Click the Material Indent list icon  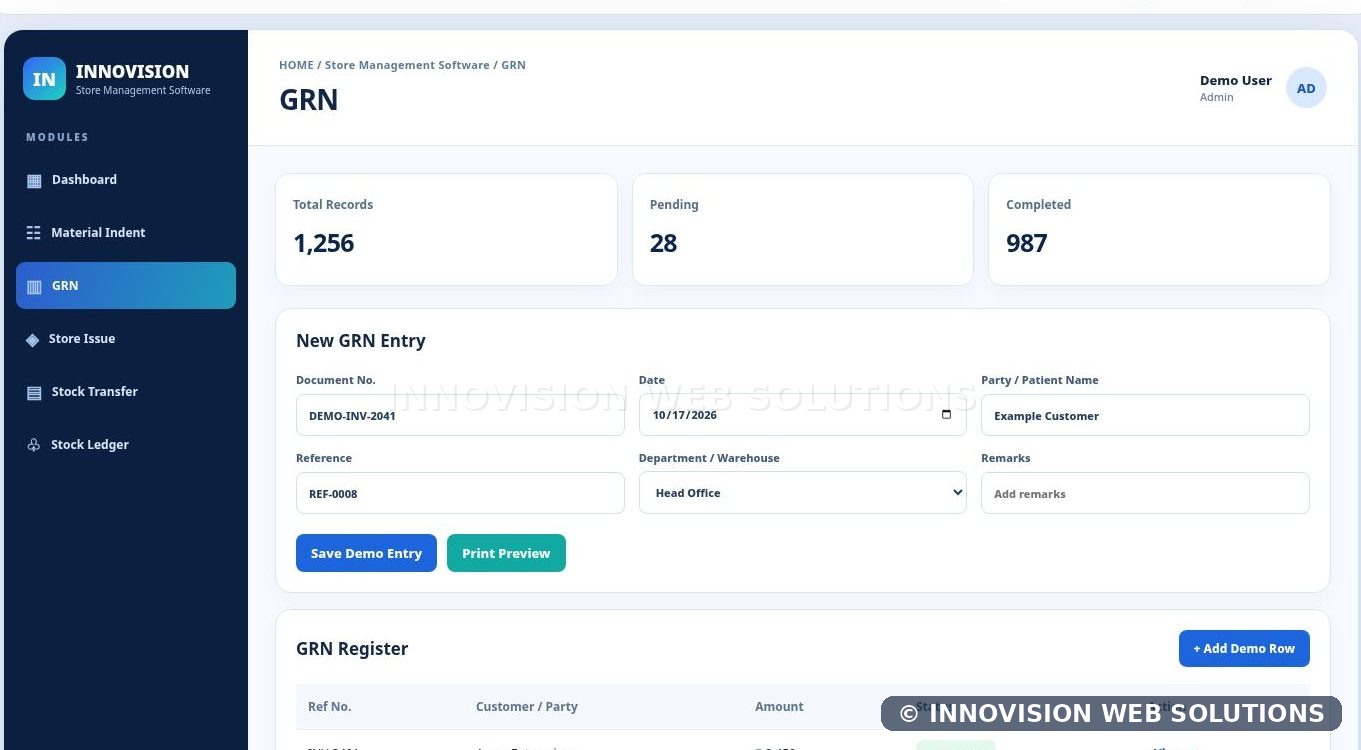[x=34, y=233]
